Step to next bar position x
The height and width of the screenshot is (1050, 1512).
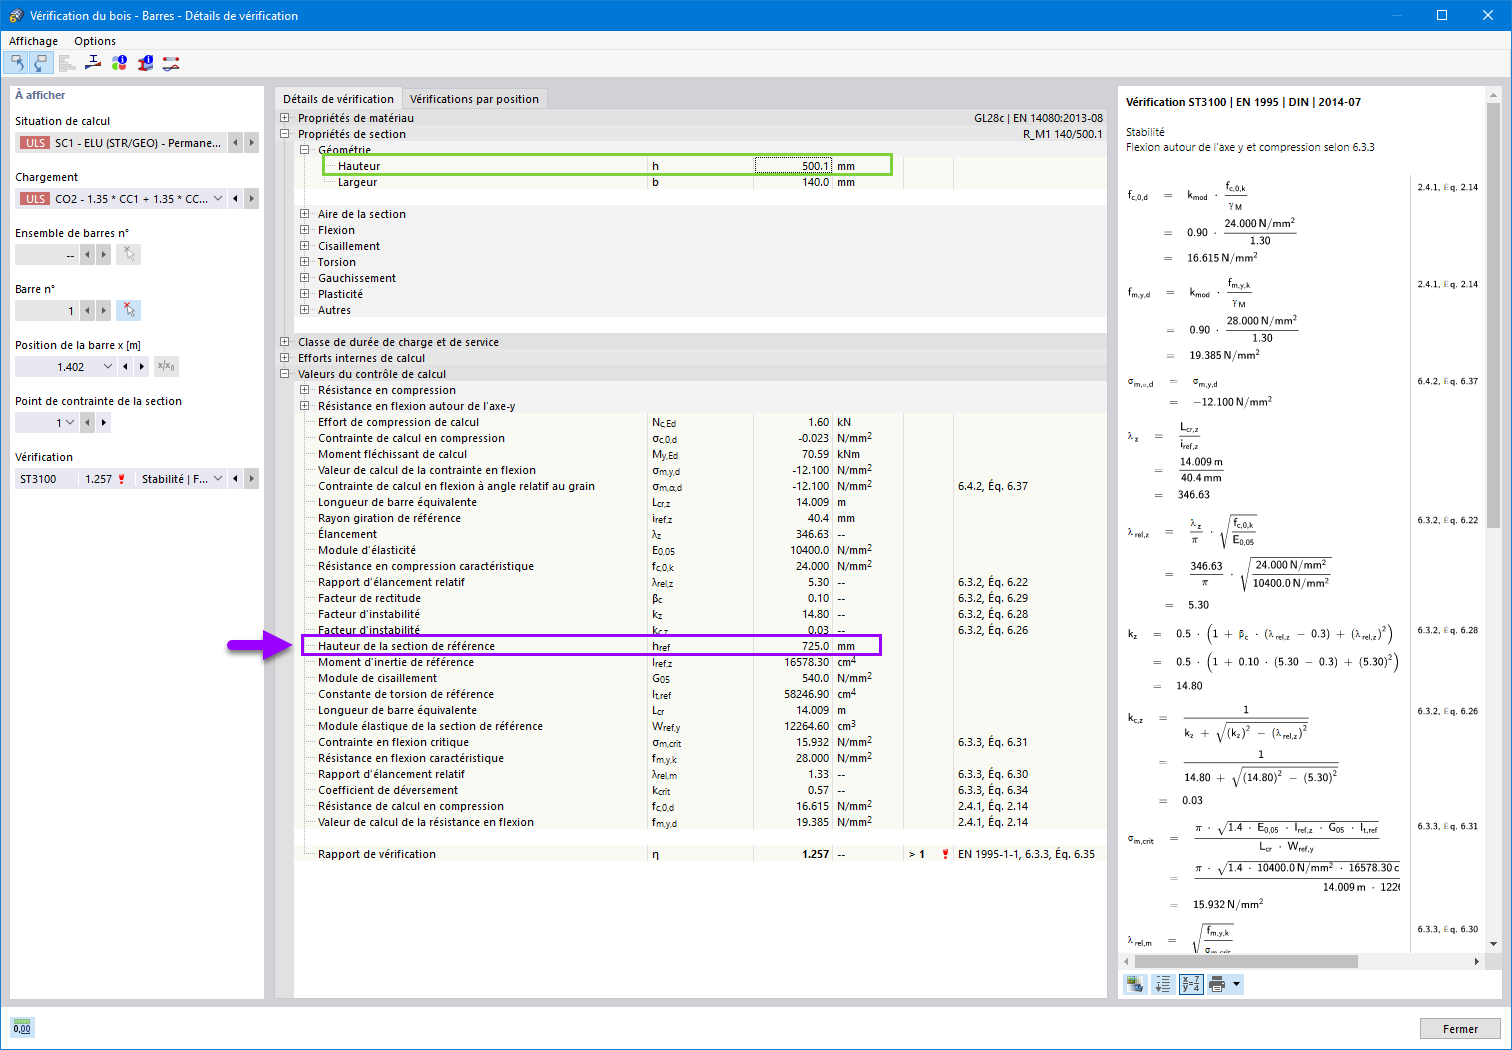pyautogui.click(x=142, y=367)
